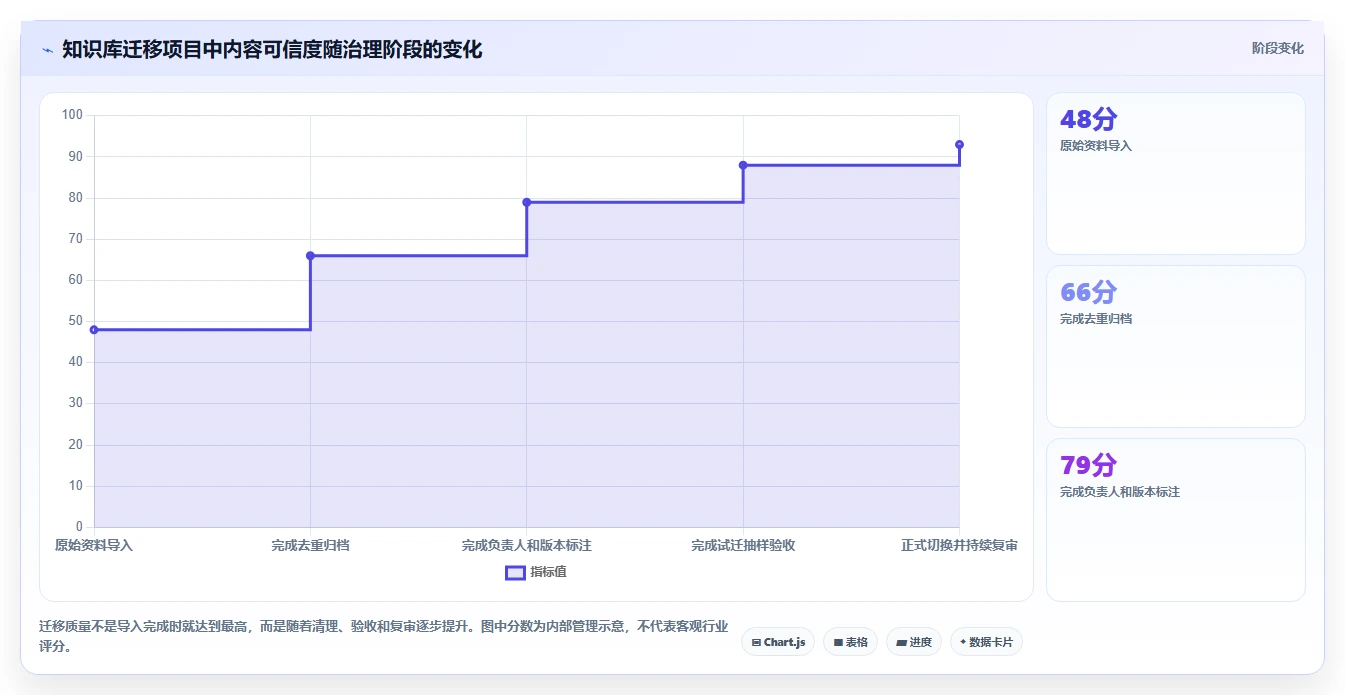Screen dimensions: 1345x695
Task: Select the Chart.js tag chip
Action: 778,642
